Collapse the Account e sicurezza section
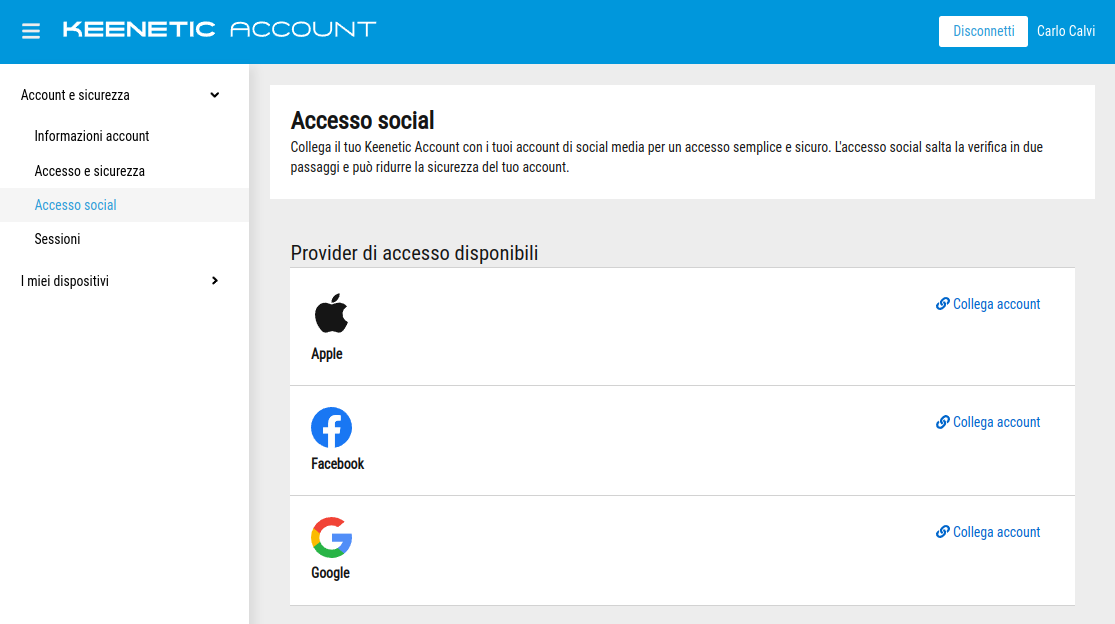Image resolution: width=1115 pixels, height=624 pixels. point(214,95)
